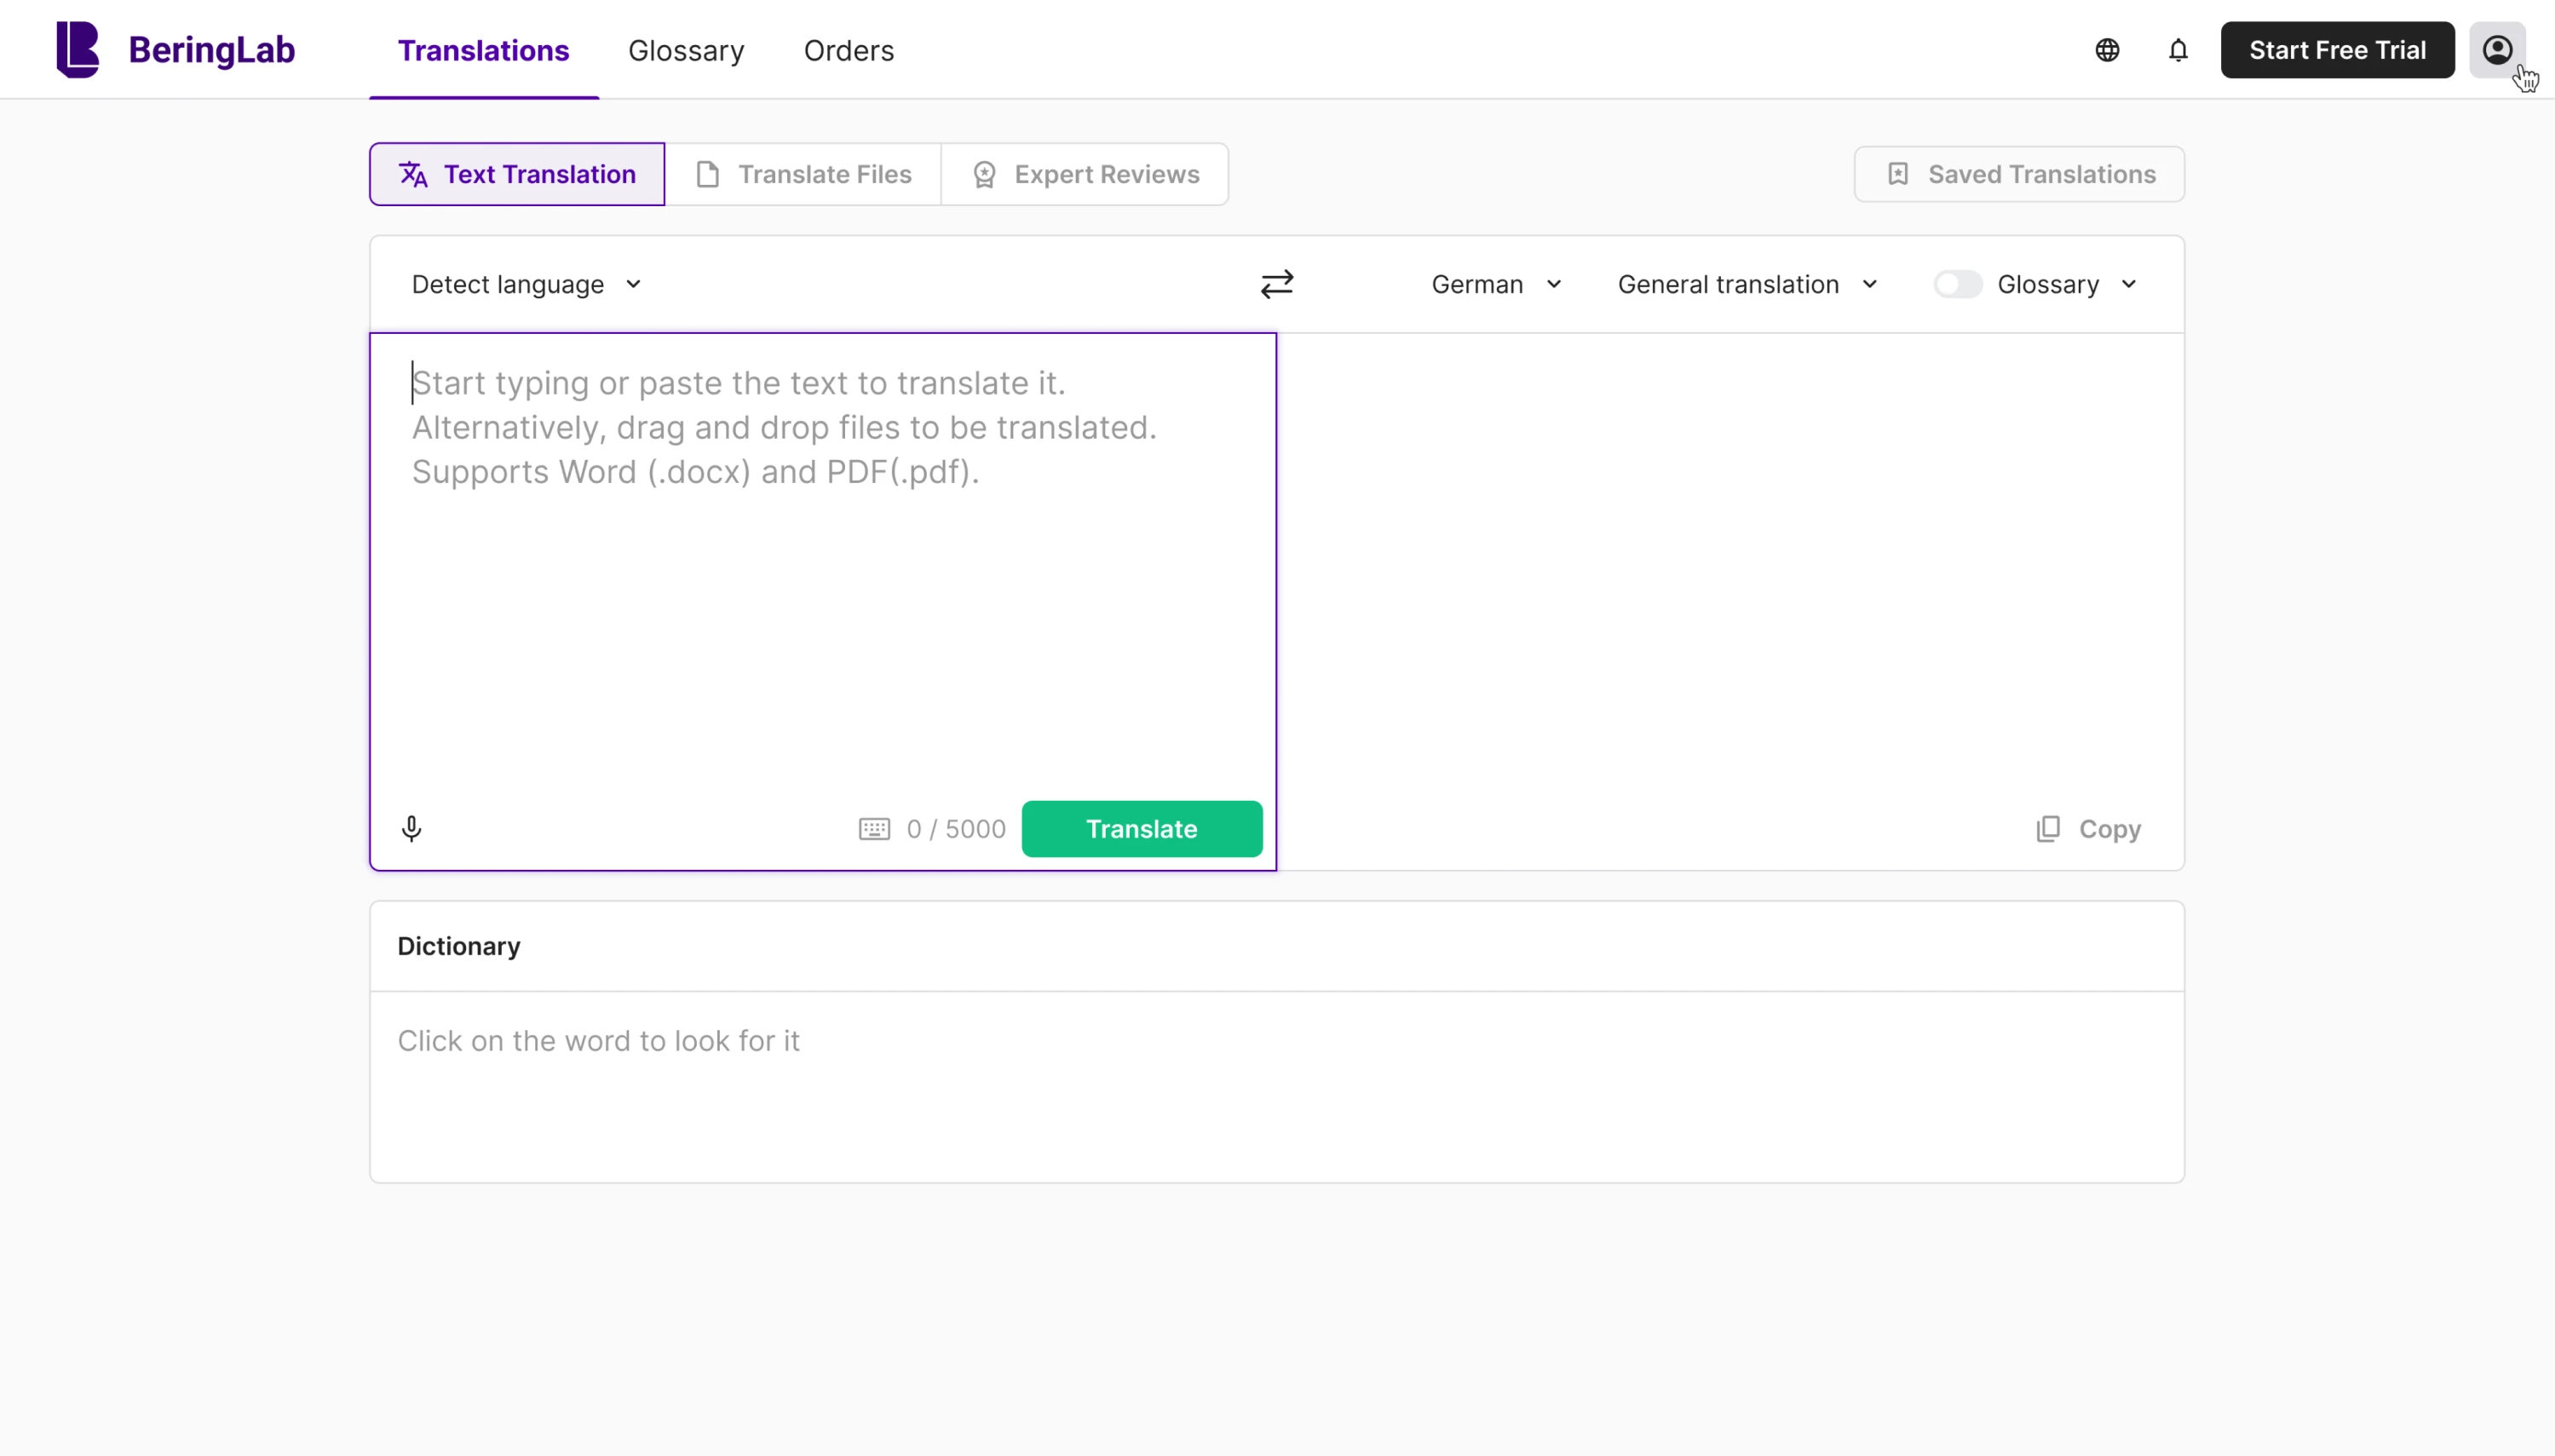
Task: Click the Dictionary heading
Action: click(459, 946)
